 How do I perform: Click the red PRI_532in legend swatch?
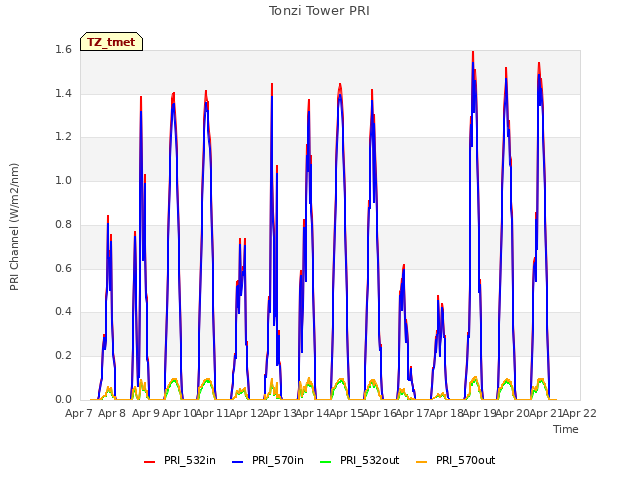[149, 461]
